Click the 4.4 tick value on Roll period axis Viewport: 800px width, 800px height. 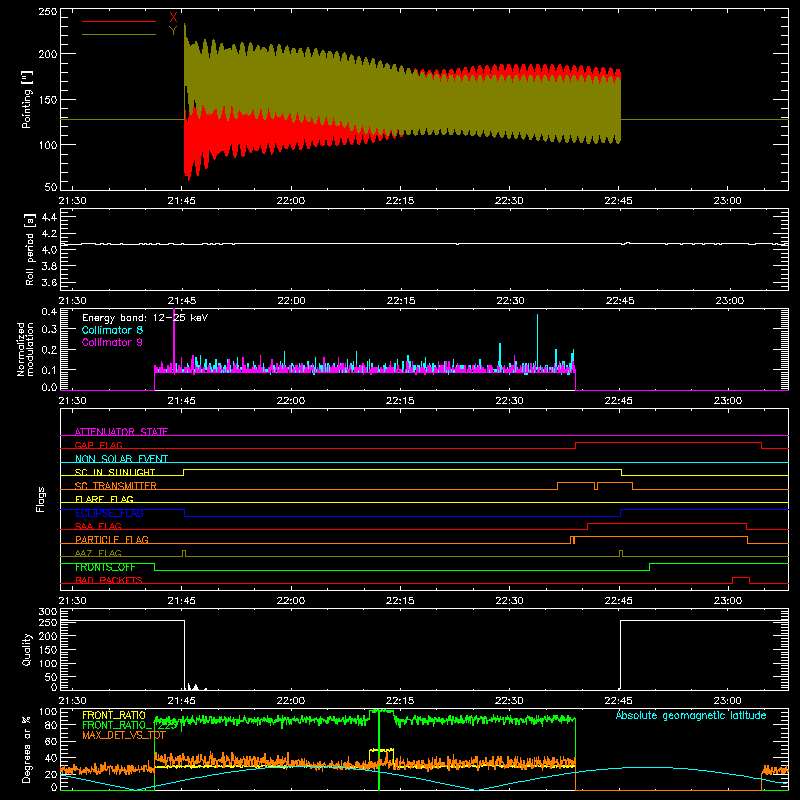pos(49,217)
